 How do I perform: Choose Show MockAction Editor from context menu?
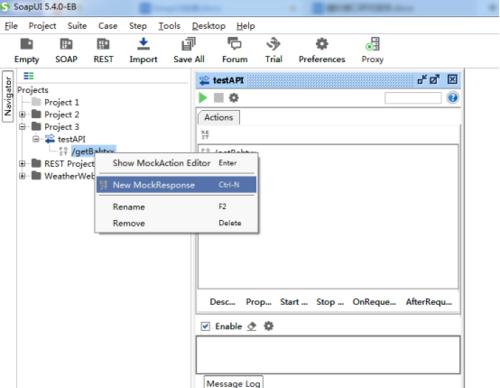(x=176, y=163)
